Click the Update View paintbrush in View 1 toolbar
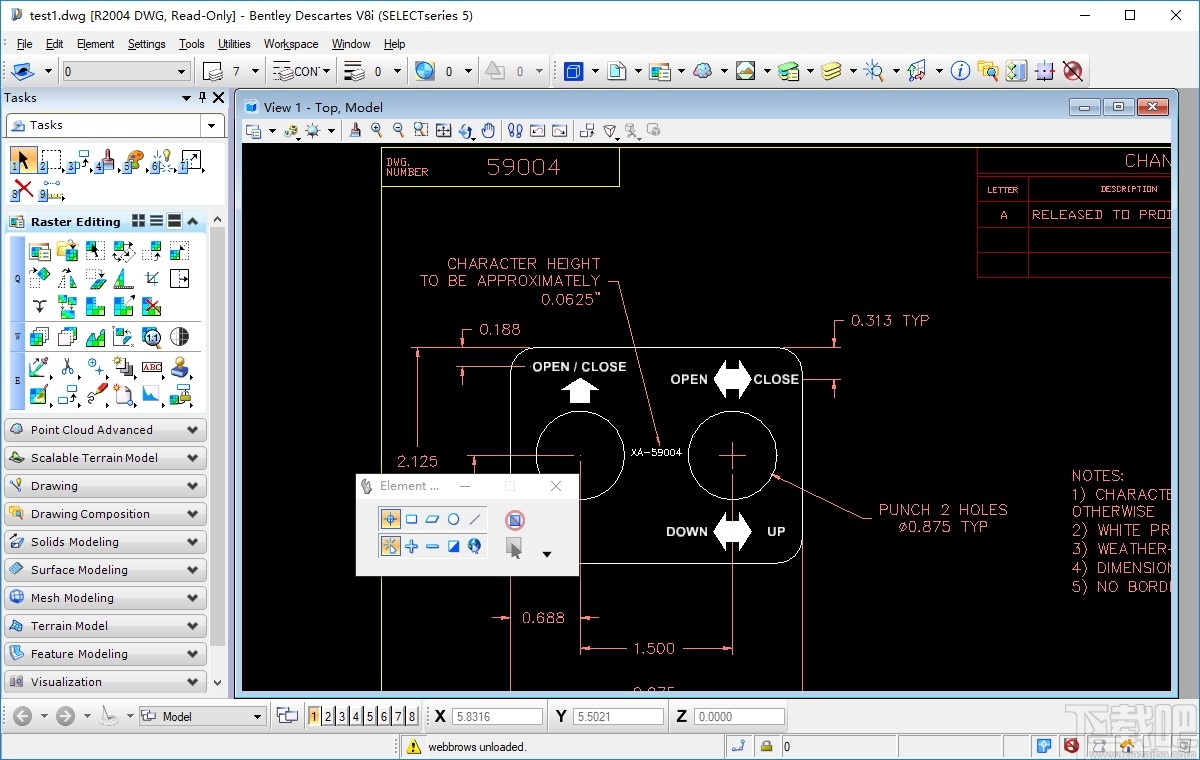The width and height of the screenshot is (1200, 760). point(355,130)
